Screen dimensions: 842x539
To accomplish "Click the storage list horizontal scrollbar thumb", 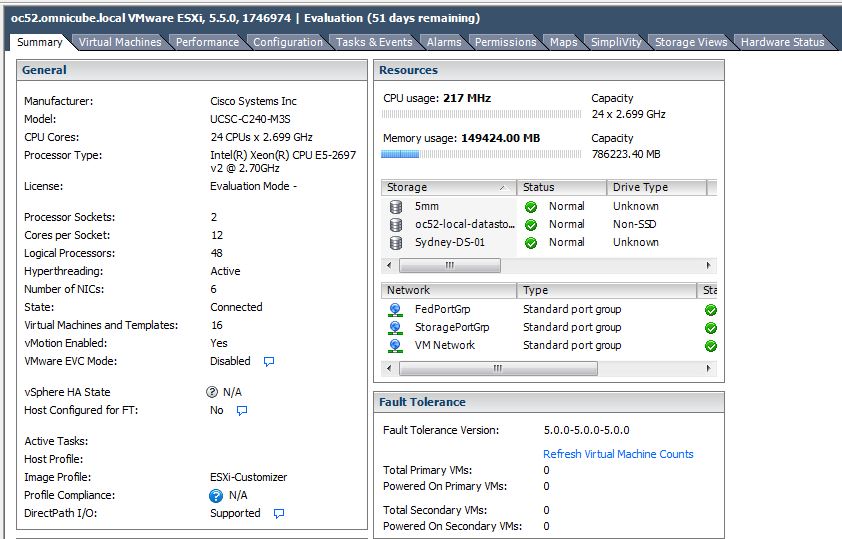I will pyautogui.click(x=450, y=265).
